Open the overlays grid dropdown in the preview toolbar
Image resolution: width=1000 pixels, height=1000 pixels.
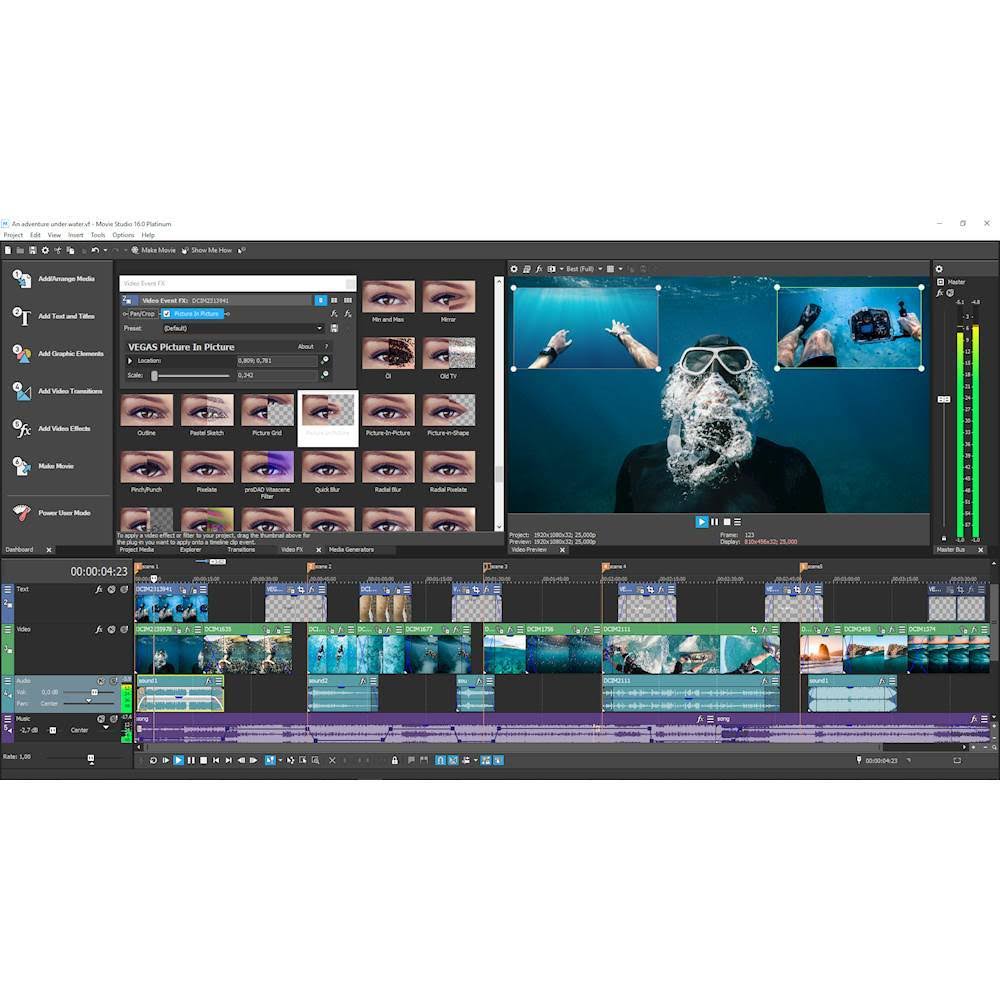tap(621, 269)
